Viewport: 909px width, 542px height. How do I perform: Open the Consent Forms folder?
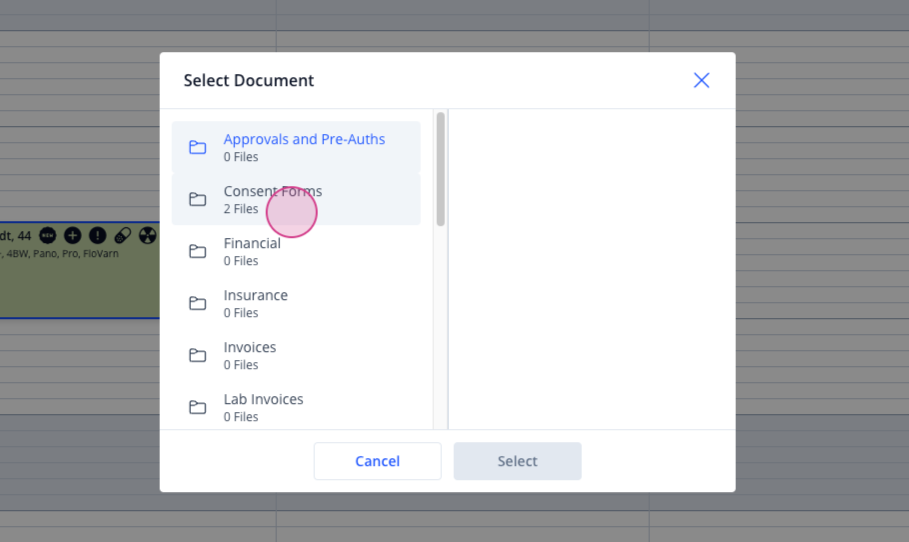296,199
